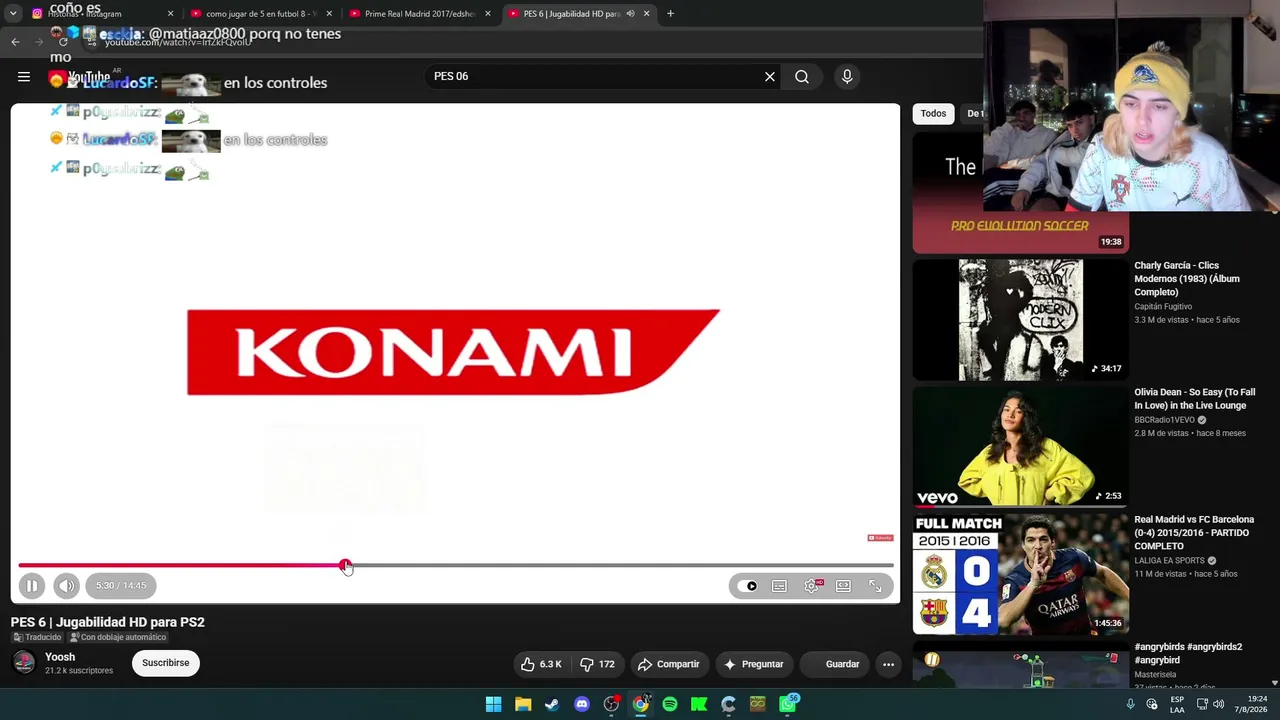Start voice search with the microphone
This screenshot has height=720, width=1280.
coord(847,76)
